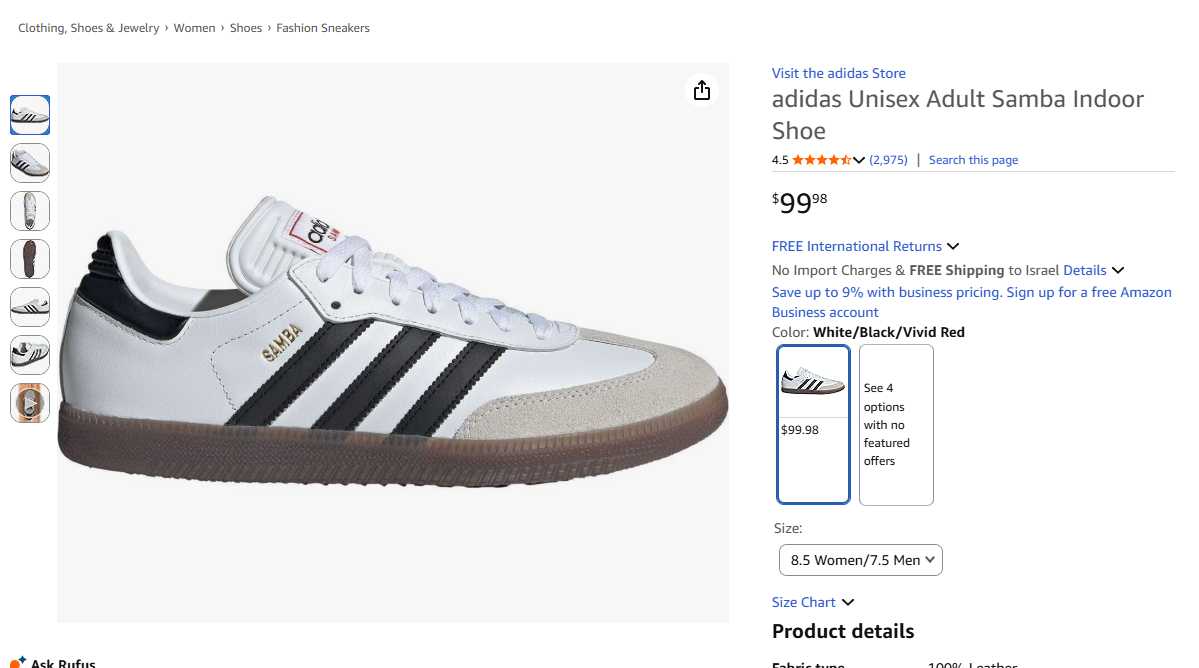Click 'Search this page' link

973,160
